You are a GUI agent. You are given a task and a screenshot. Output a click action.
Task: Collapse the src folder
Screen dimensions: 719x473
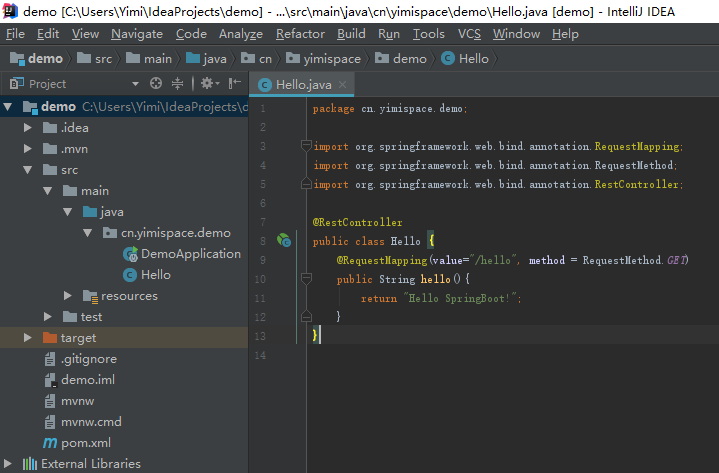point(28,170)
